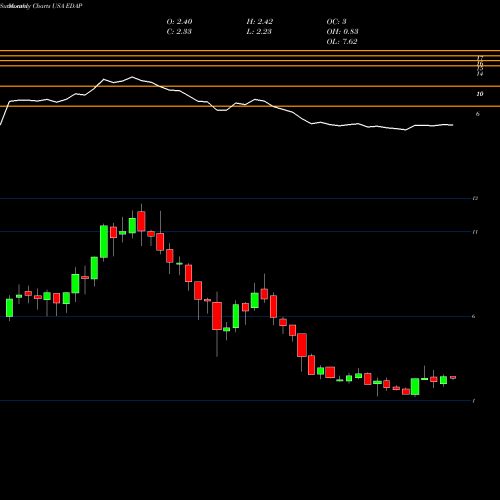This screenshot has height=500, width=500.
Task: Click the 'OH: 0.83' reading
Action: point(342,31)
